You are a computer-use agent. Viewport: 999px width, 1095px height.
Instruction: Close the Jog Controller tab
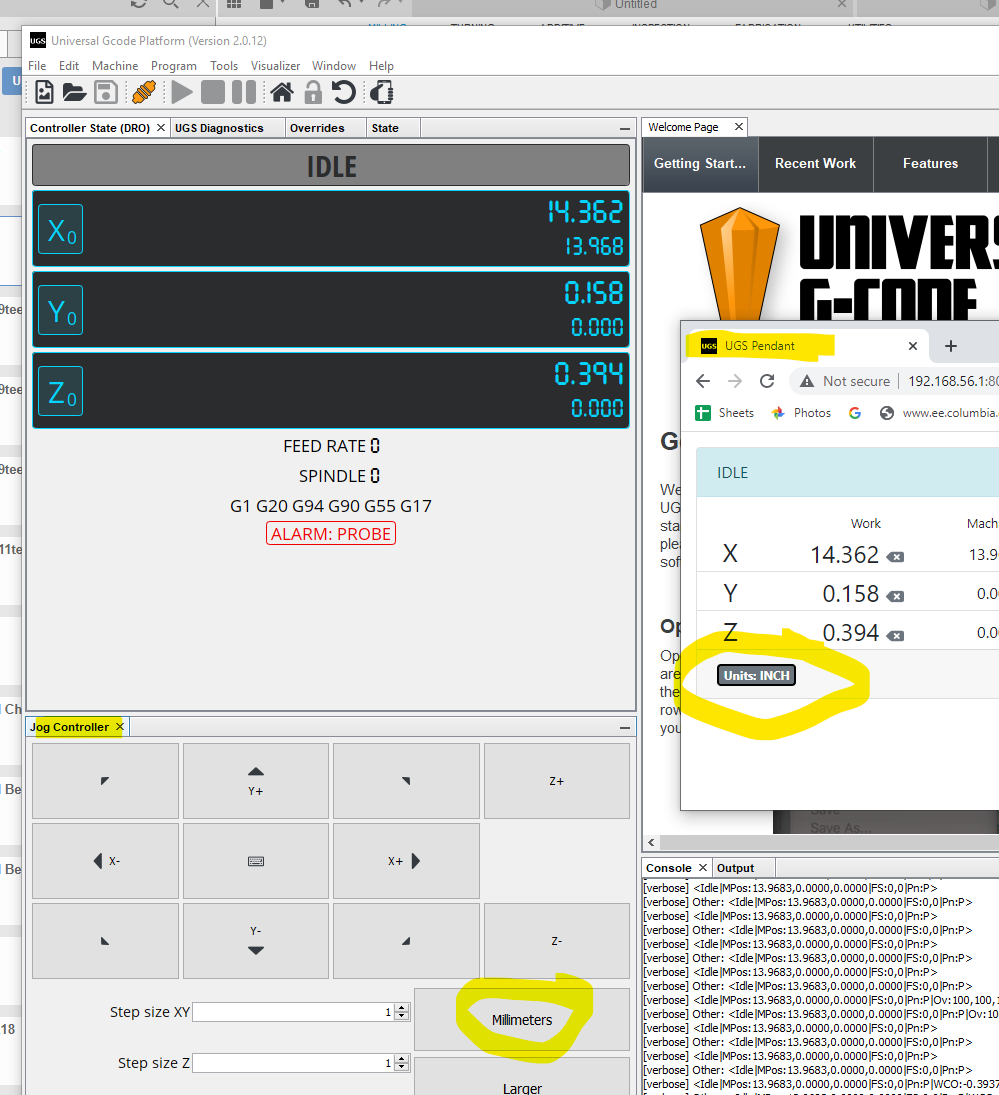[x=119, y=726]
